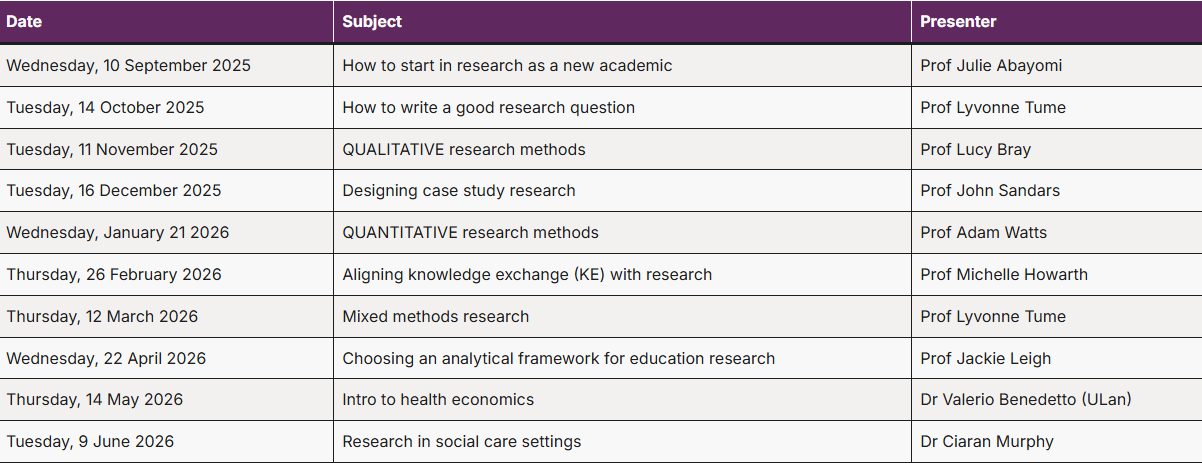Image resolution: width=1202 pixels, height=463 pixels.
Task: Select the Tuesday, 14 October 2025 date
Action: click(x=105, y=108)
